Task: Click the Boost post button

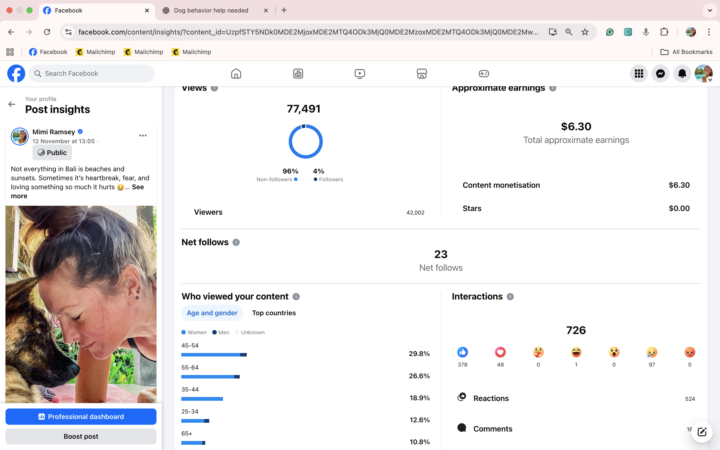Action: point(81,436)
